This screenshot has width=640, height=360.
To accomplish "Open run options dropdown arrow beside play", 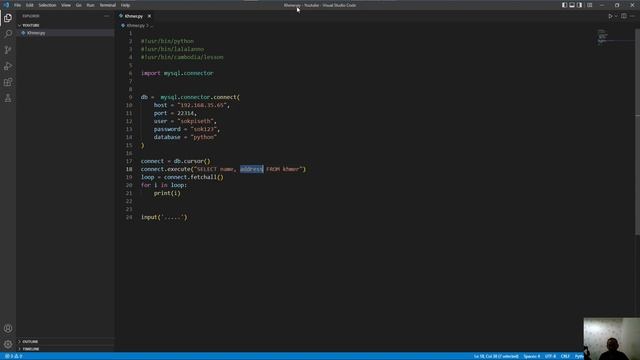I will (x=616, y=16).
